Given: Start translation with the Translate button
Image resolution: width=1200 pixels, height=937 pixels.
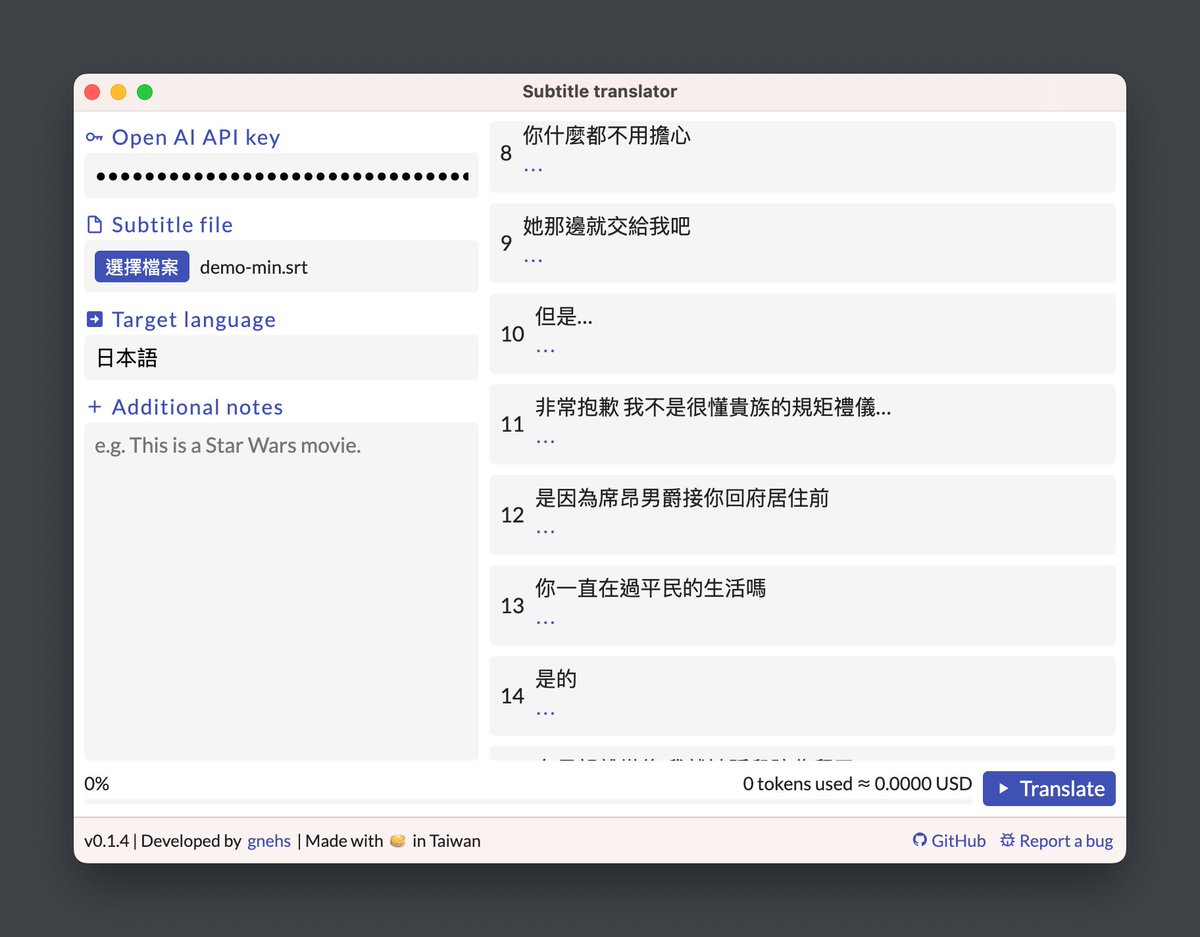Looking at the screenshot, I should [1049, 789].
